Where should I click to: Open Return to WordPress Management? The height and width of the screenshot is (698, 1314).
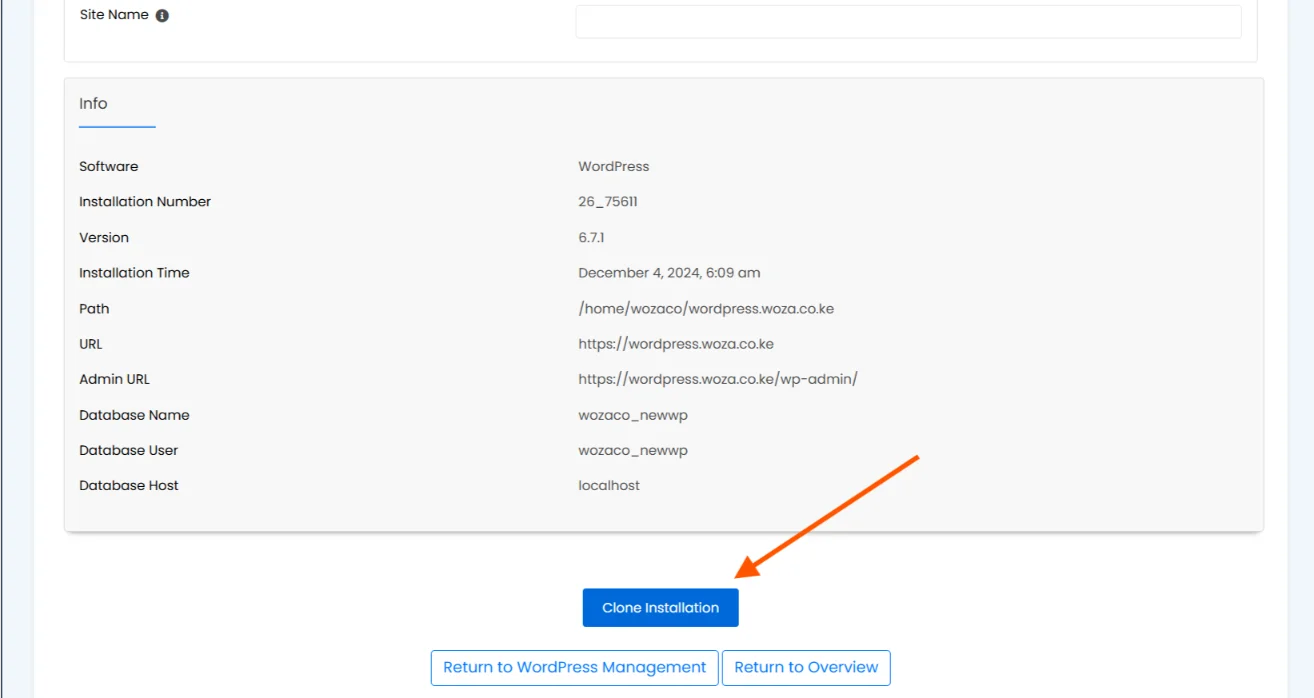pos(573,666)
